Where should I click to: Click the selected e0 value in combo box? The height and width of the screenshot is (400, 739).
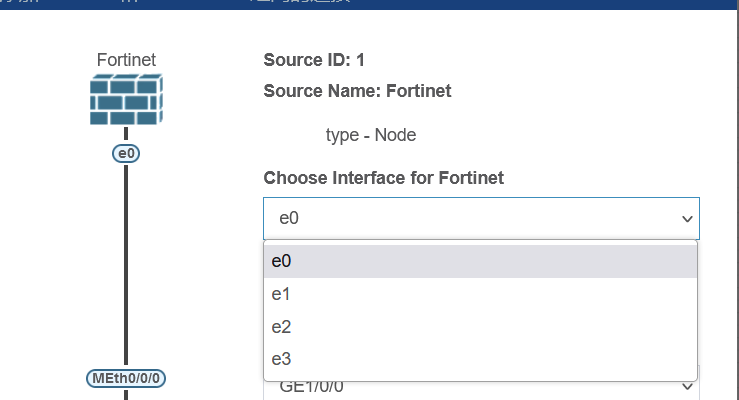289,218
